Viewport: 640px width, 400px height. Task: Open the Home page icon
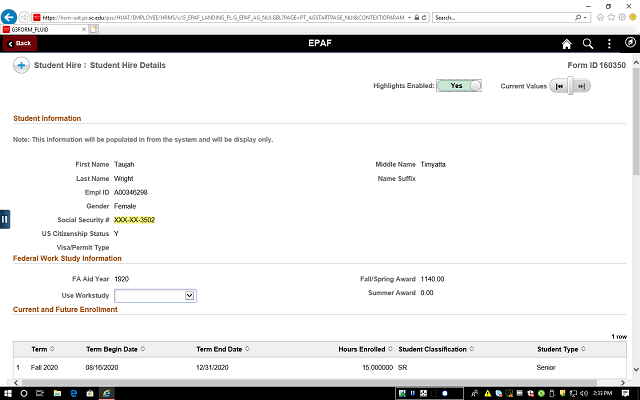(567, 44)
